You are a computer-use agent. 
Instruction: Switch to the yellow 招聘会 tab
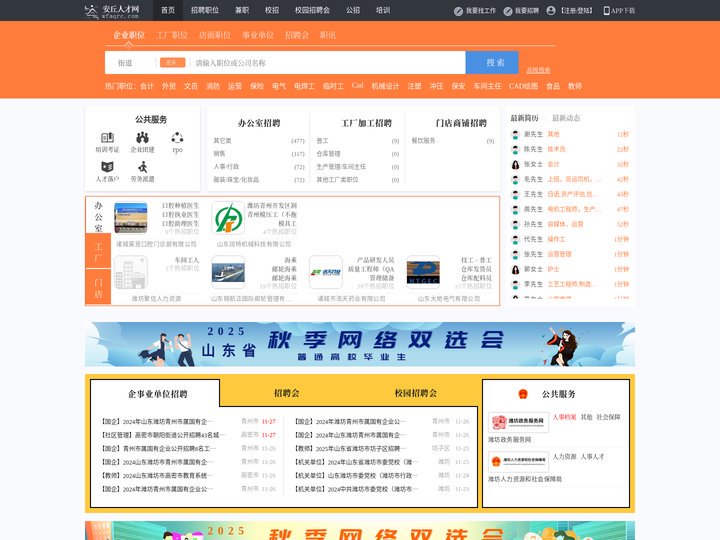[x=287, y=393]
